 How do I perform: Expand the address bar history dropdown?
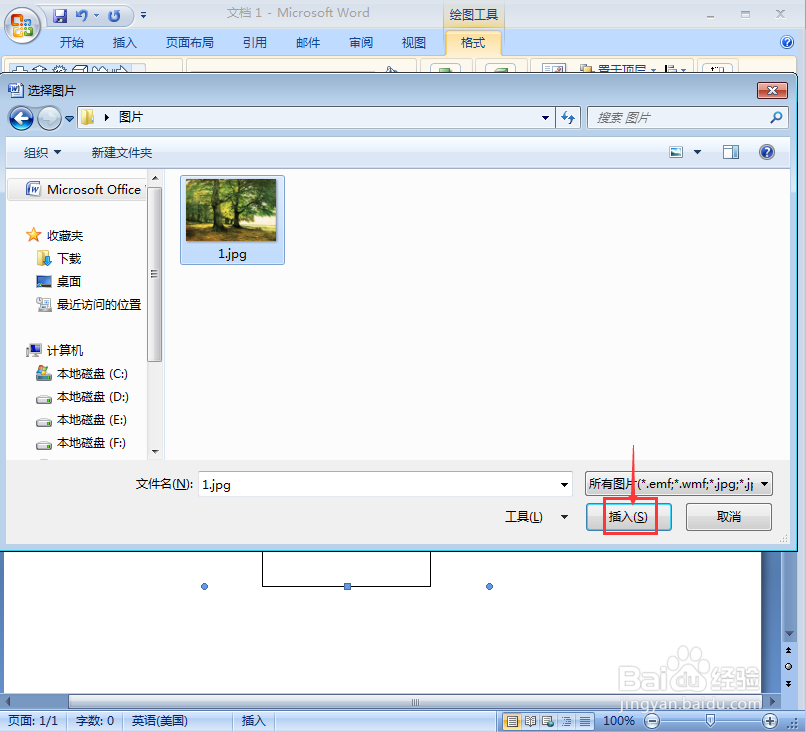545,118
